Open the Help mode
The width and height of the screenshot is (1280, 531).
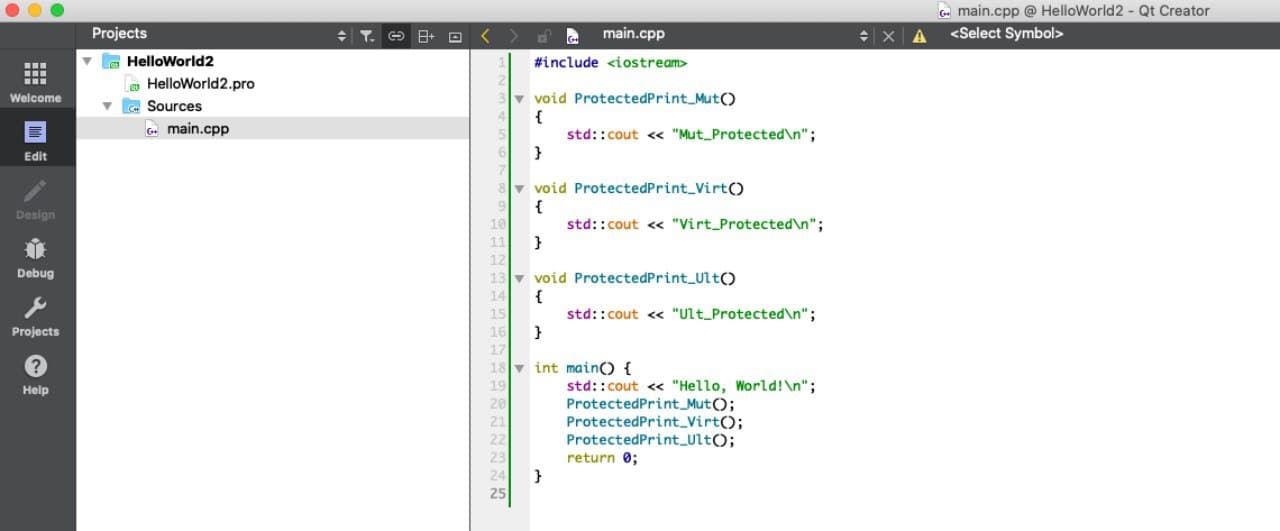36,374
